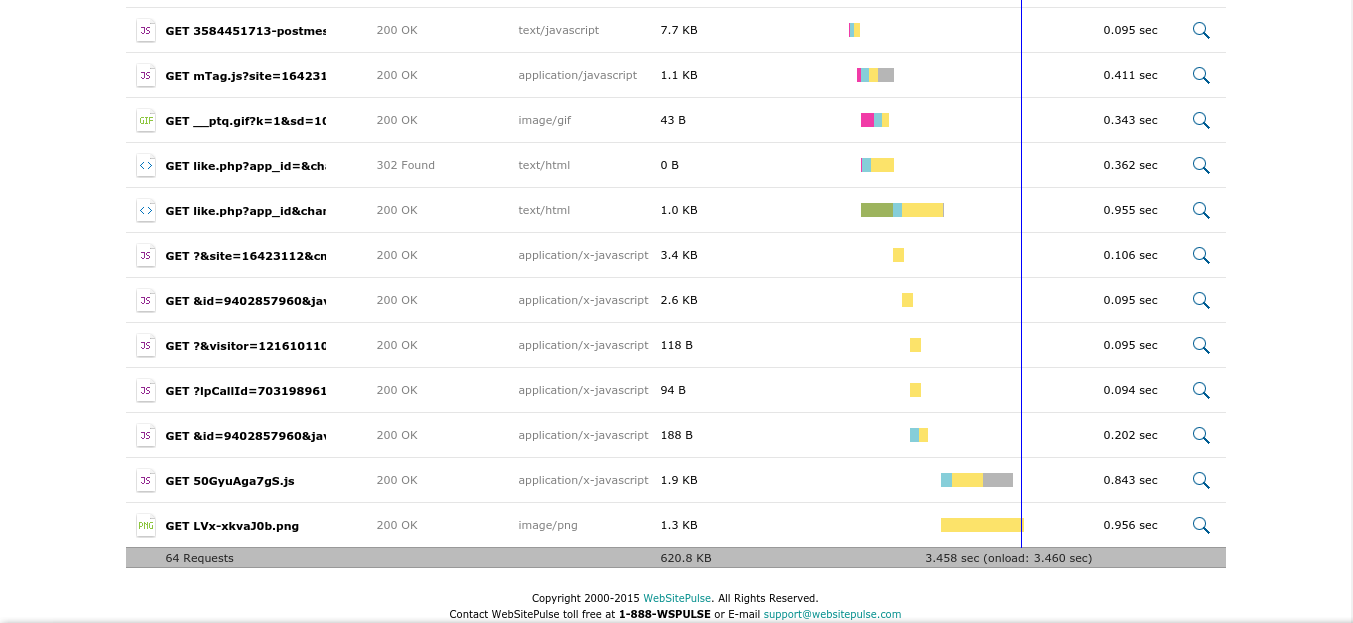Click the "3.4 KB" size value

[x=679, y=255]
